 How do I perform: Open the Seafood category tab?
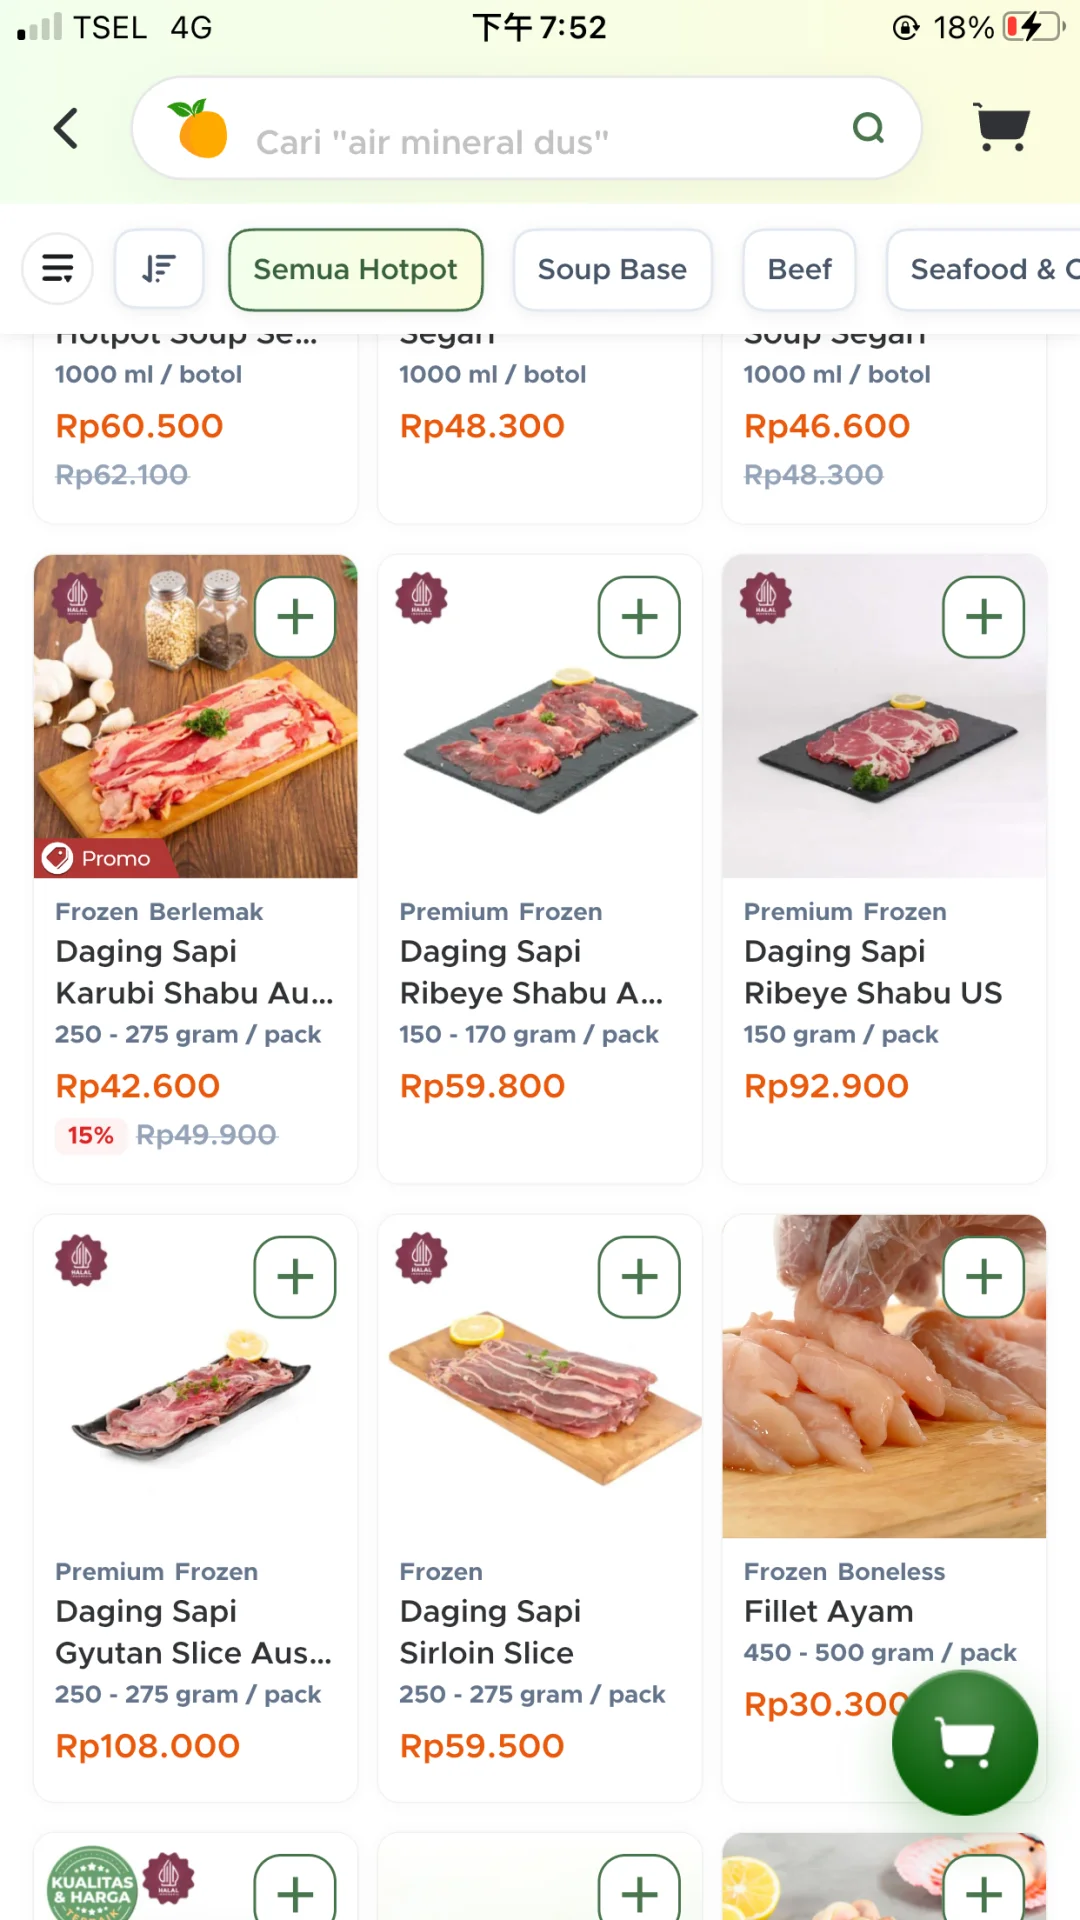pos(985,269)
